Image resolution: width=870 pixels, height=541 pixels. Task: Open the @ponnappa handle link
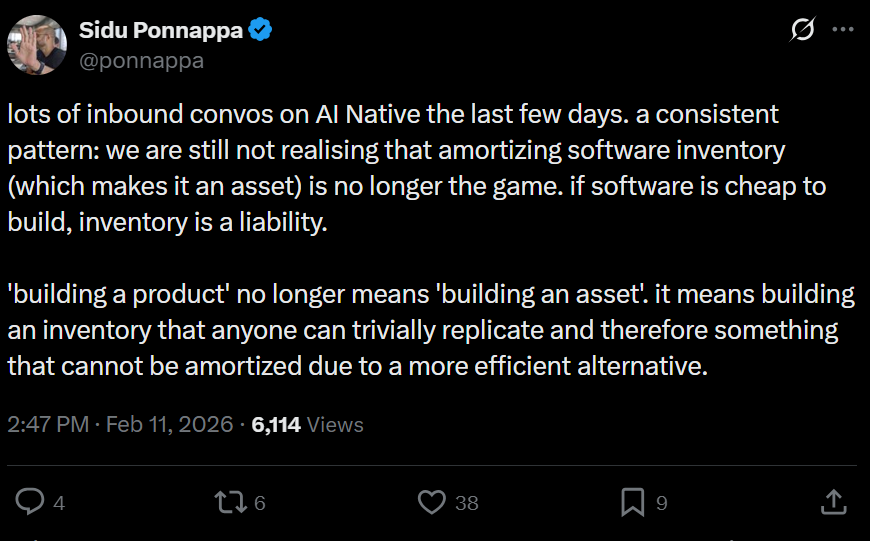[141, 61]
